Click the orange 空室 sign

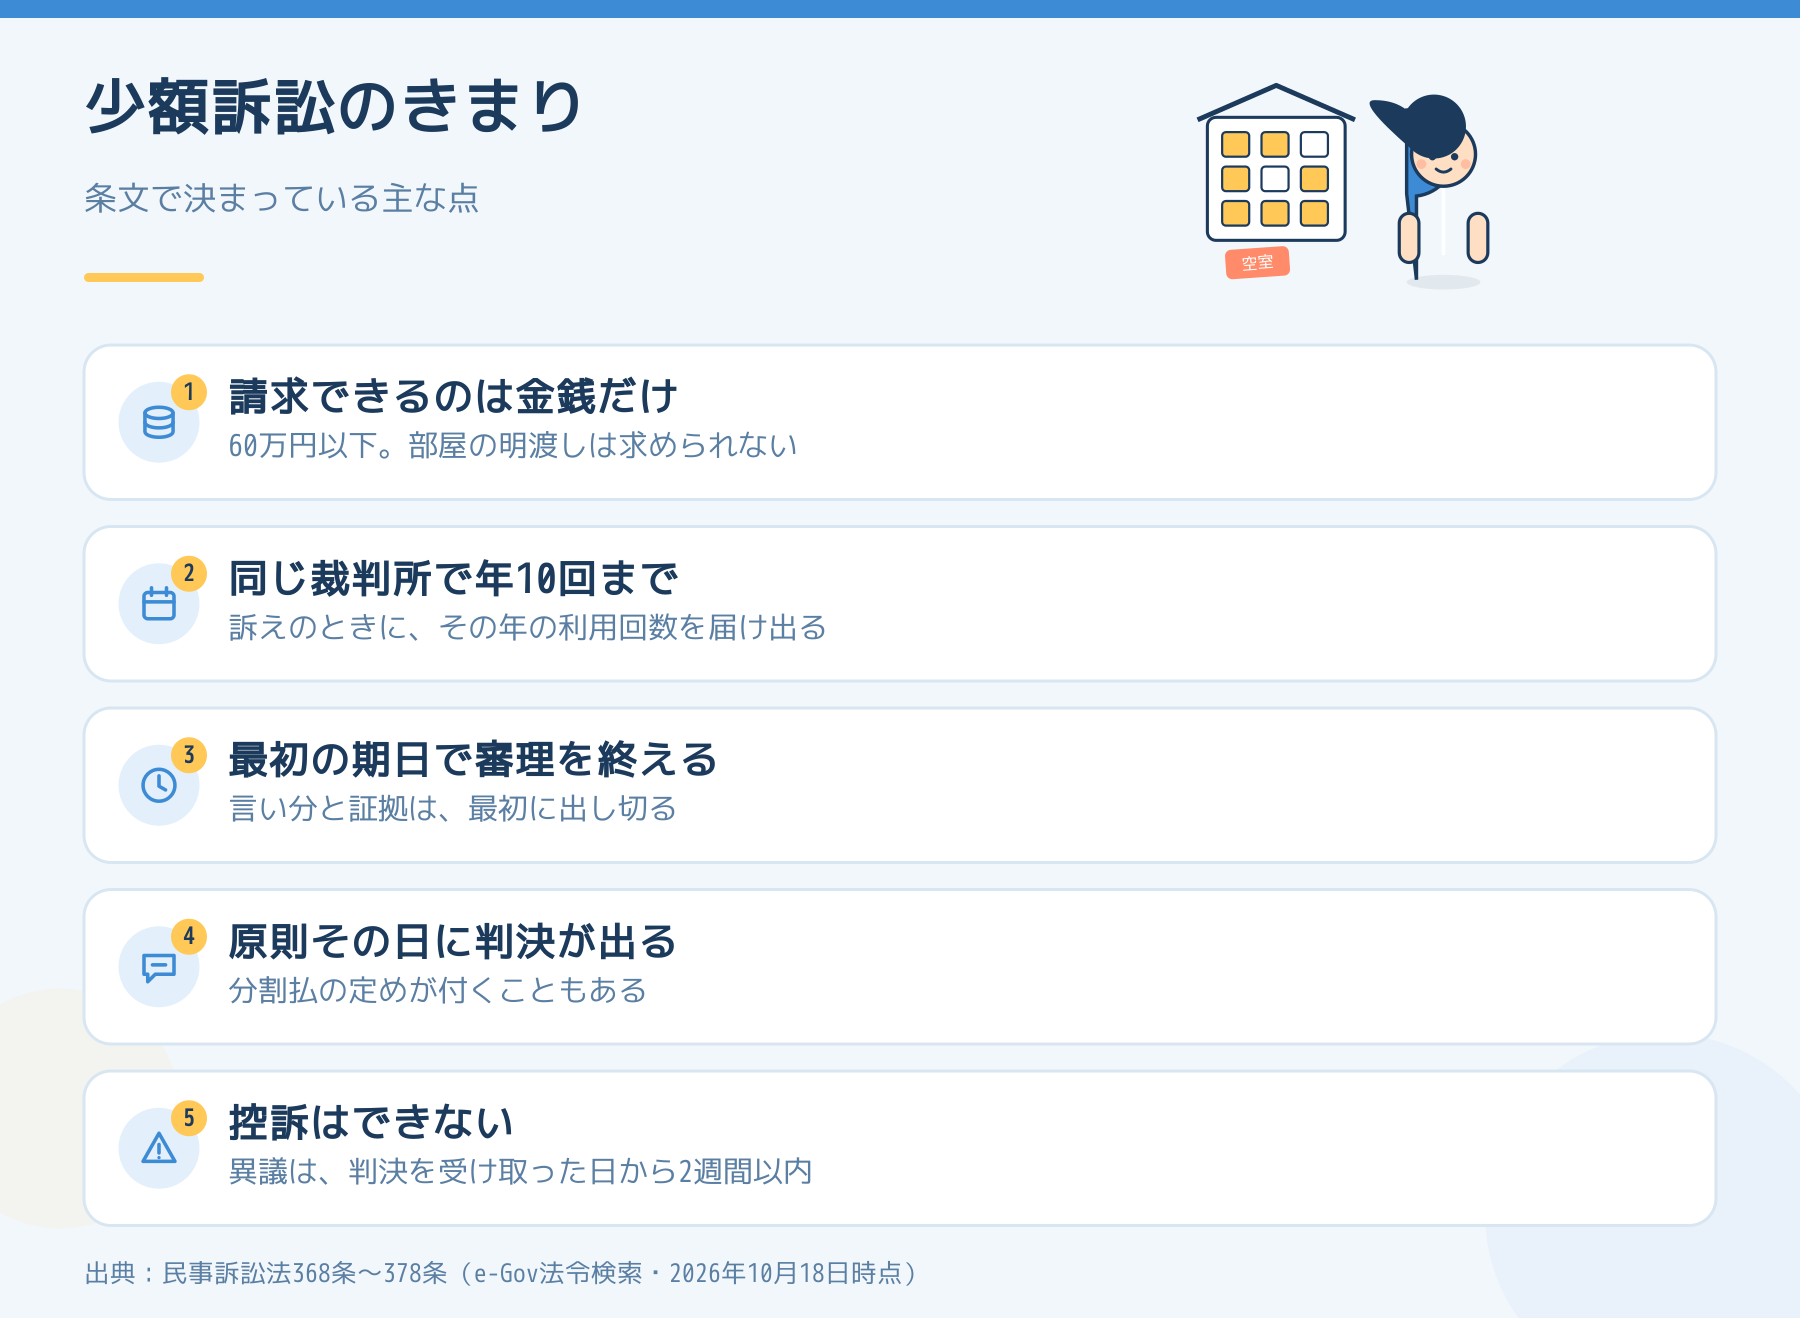click(x=1257, y=263)
